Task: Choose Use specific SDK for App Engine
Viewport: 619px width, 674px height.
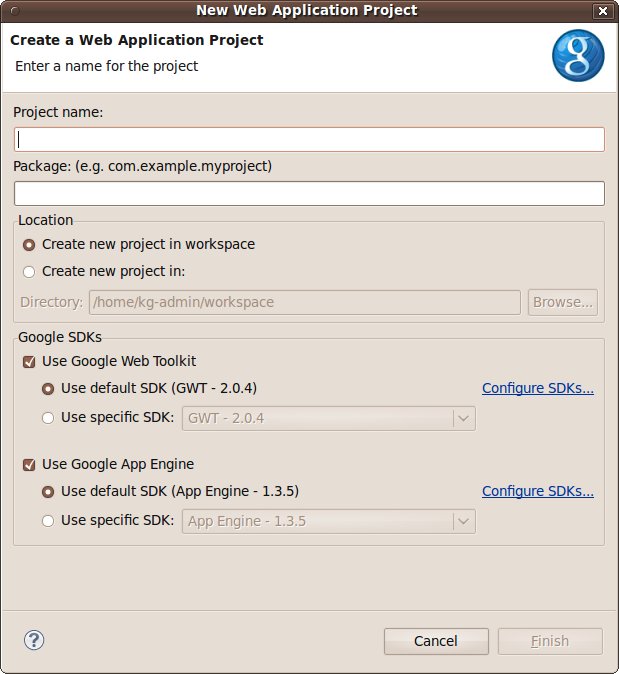Action: click(x=48, y=521)
